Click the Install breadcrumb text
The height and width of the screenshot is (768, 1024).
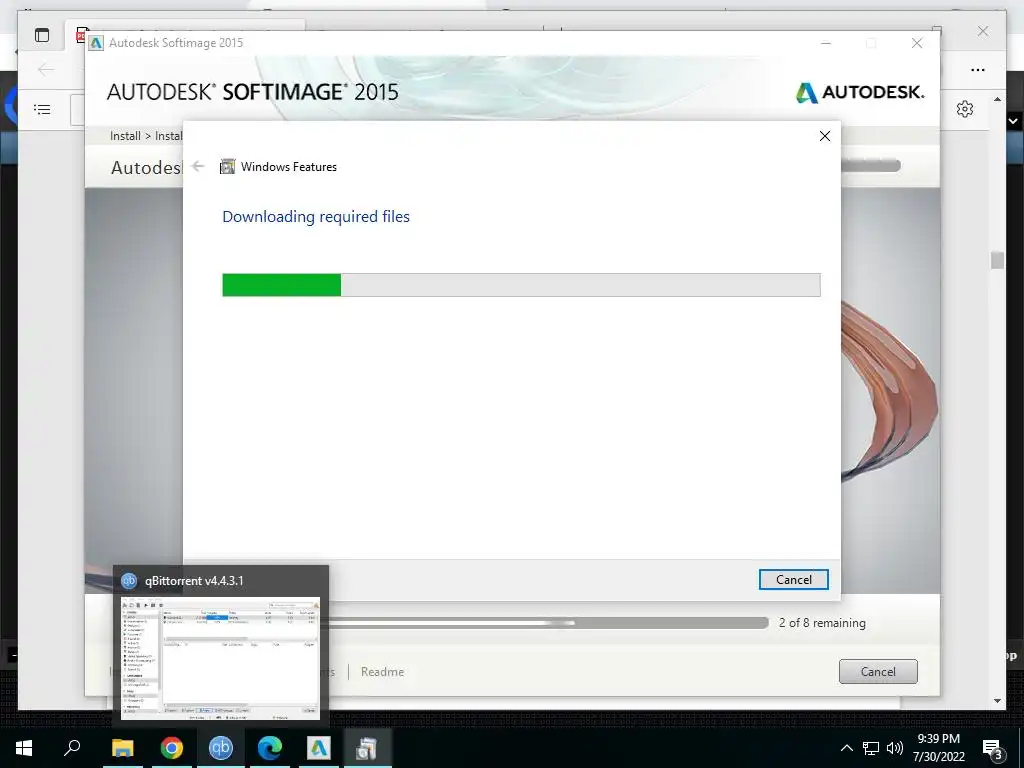pyautogui.click(x=125, y=136)
